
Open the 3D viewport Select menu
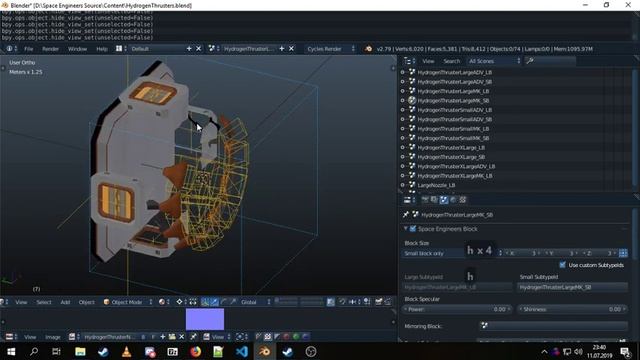point(44,302)
